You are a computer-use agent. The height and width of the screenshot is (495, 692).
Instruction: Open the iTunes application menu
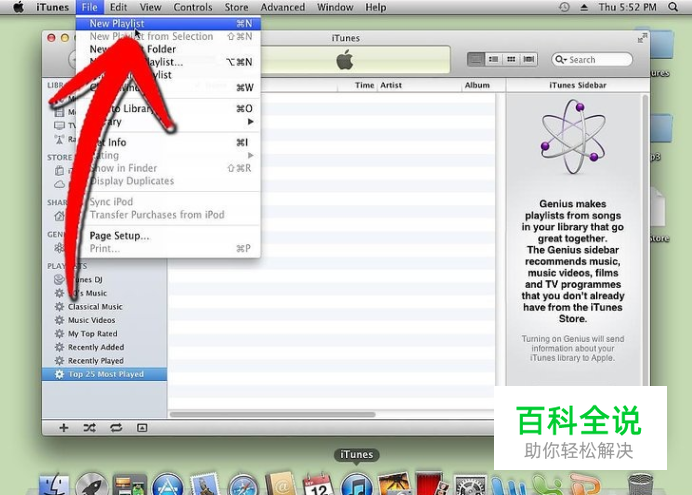(x=53, y=7)
